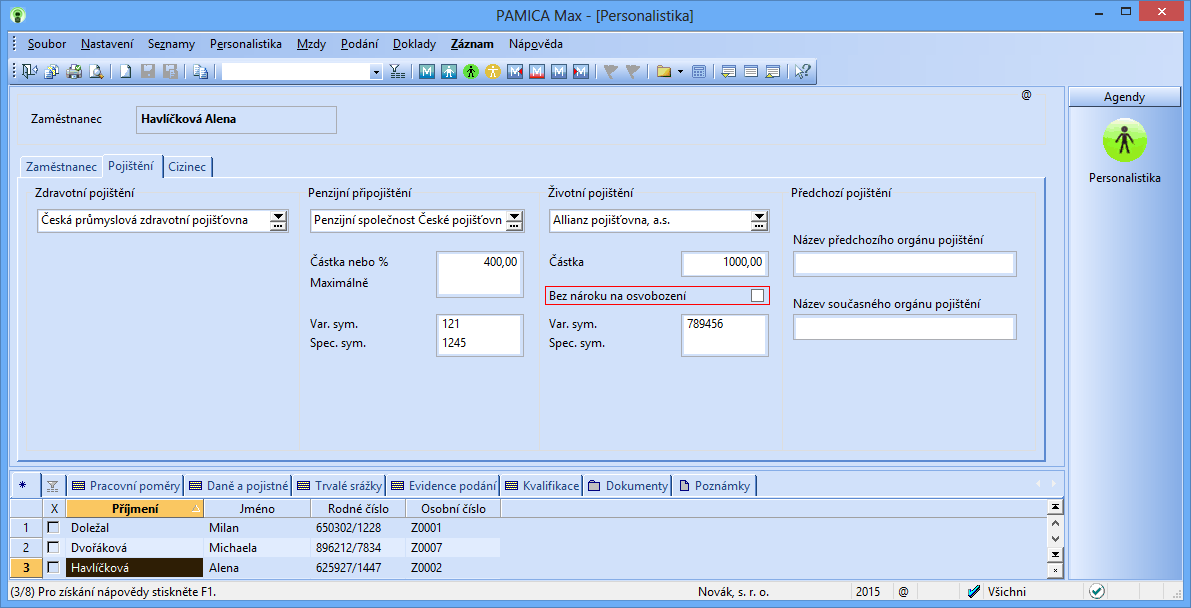Select the Michaela first name cell
Viewport: 1191px width, 608px height.
tap(257, 547)
